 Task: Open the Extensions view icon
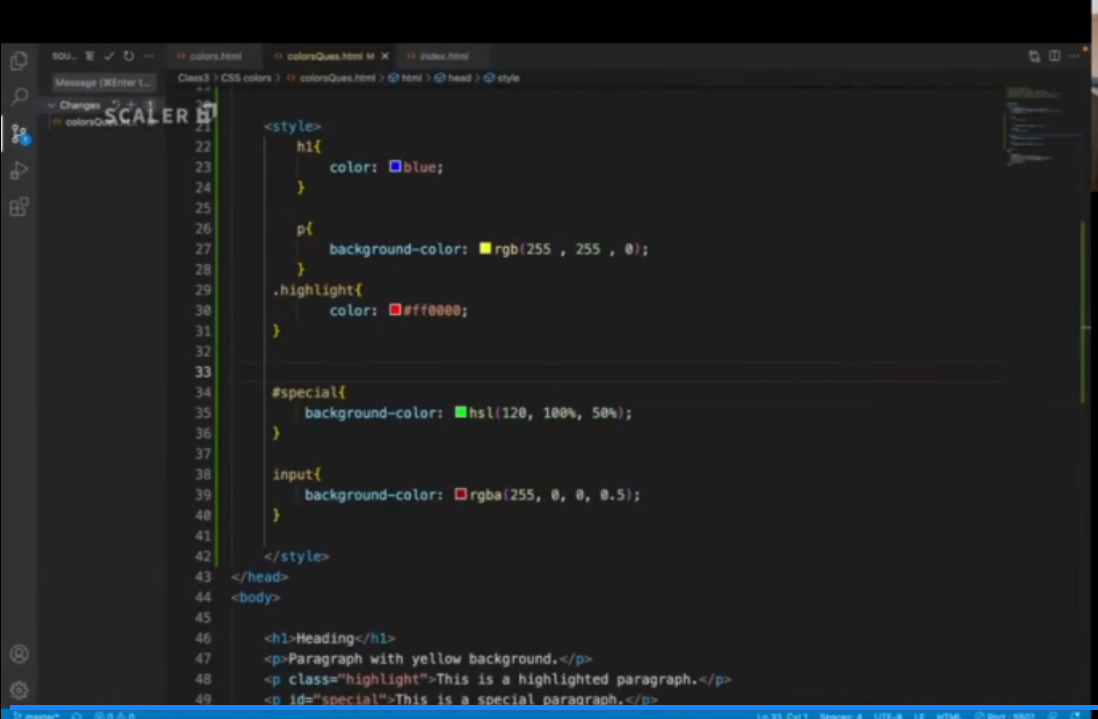(x=18, y=208)
